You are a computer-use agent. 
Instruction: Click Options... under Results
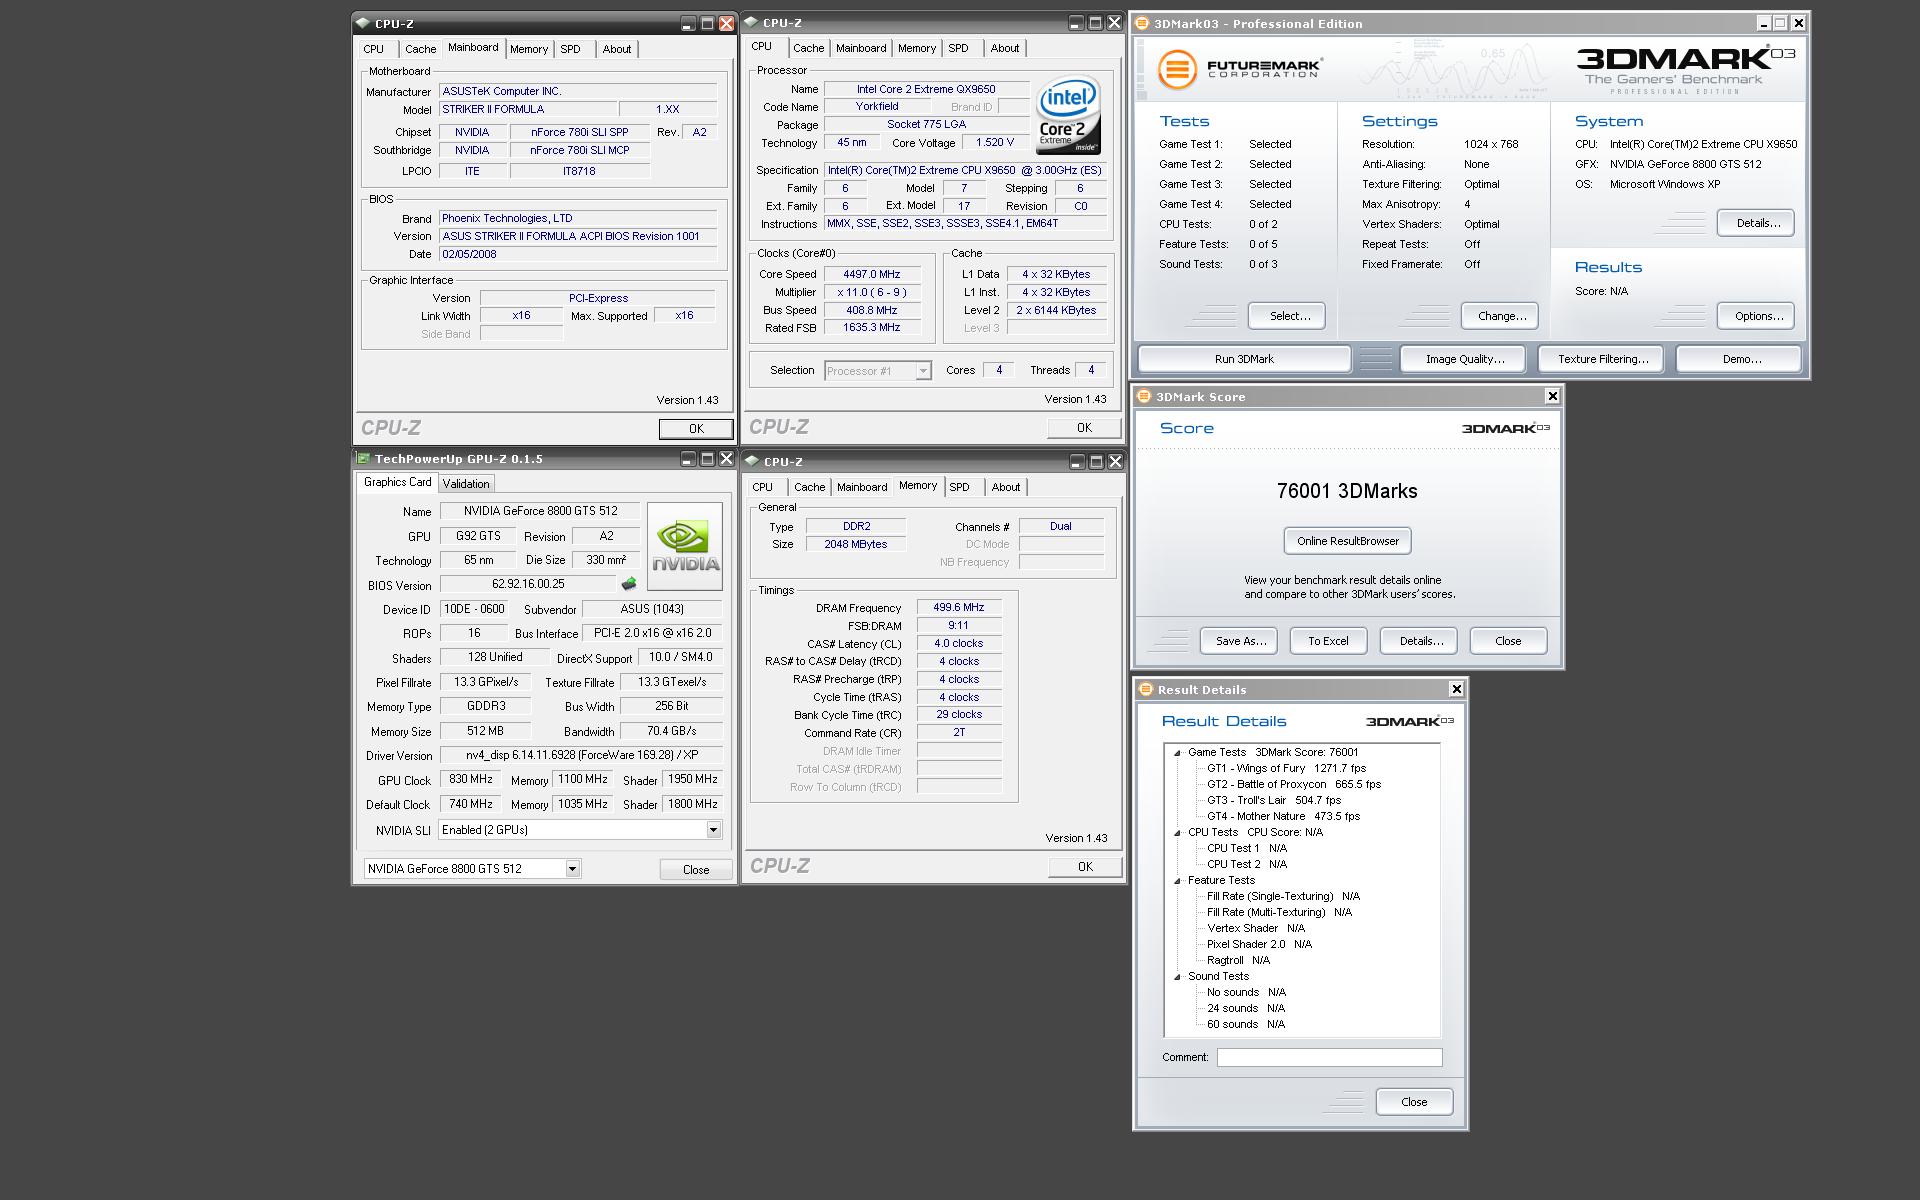(1758, 316)
